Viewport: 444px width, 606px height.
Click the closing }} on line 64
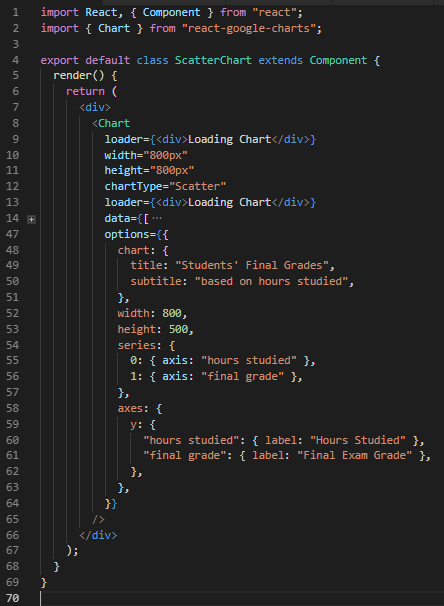click(x=111, y=504)
